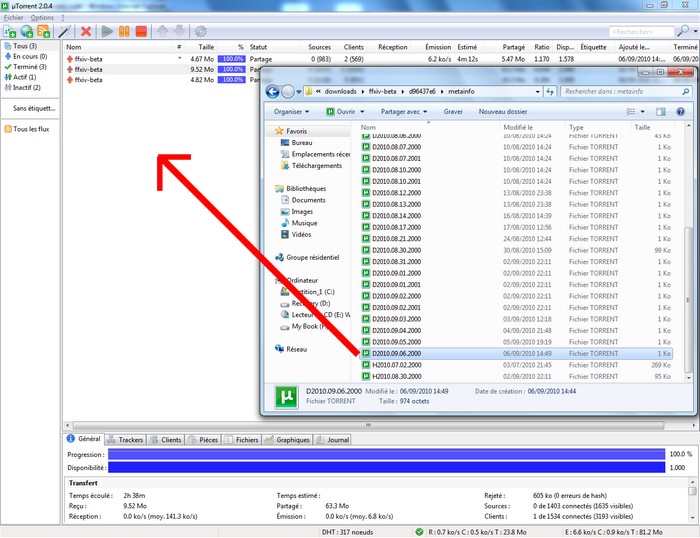Click the red Stop torrent icon

(x=141, y=31)
